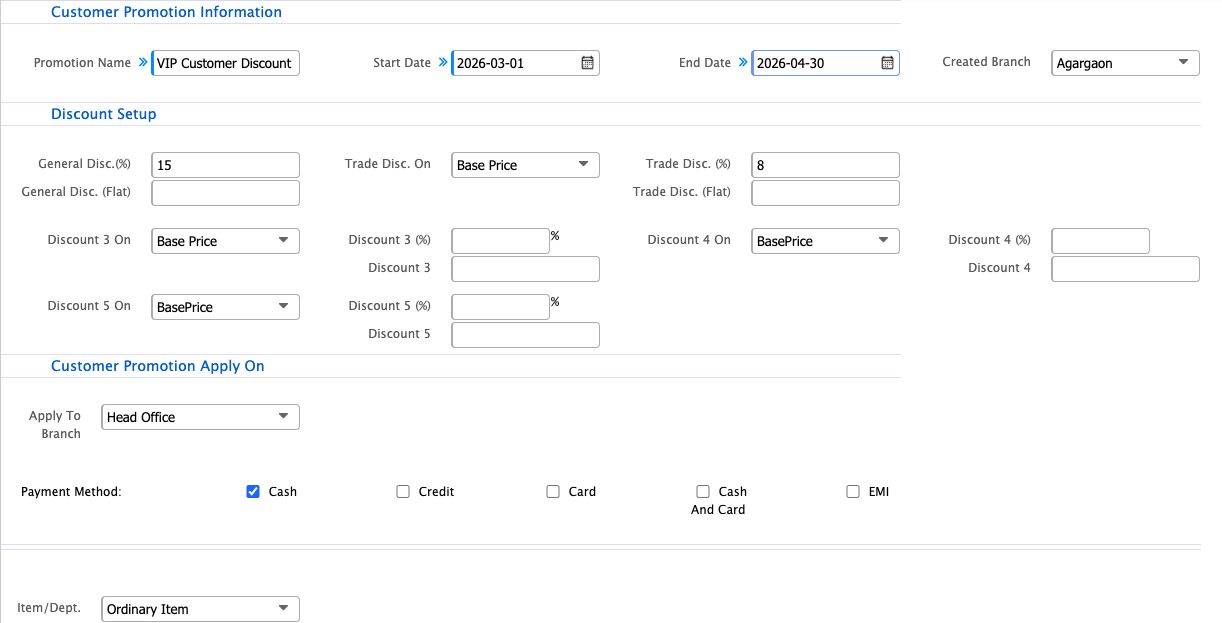The width and height of the screenshot is (1222, 623).
Task: Click the Discount 4 (%) input box
Action: coord(1100,241)
